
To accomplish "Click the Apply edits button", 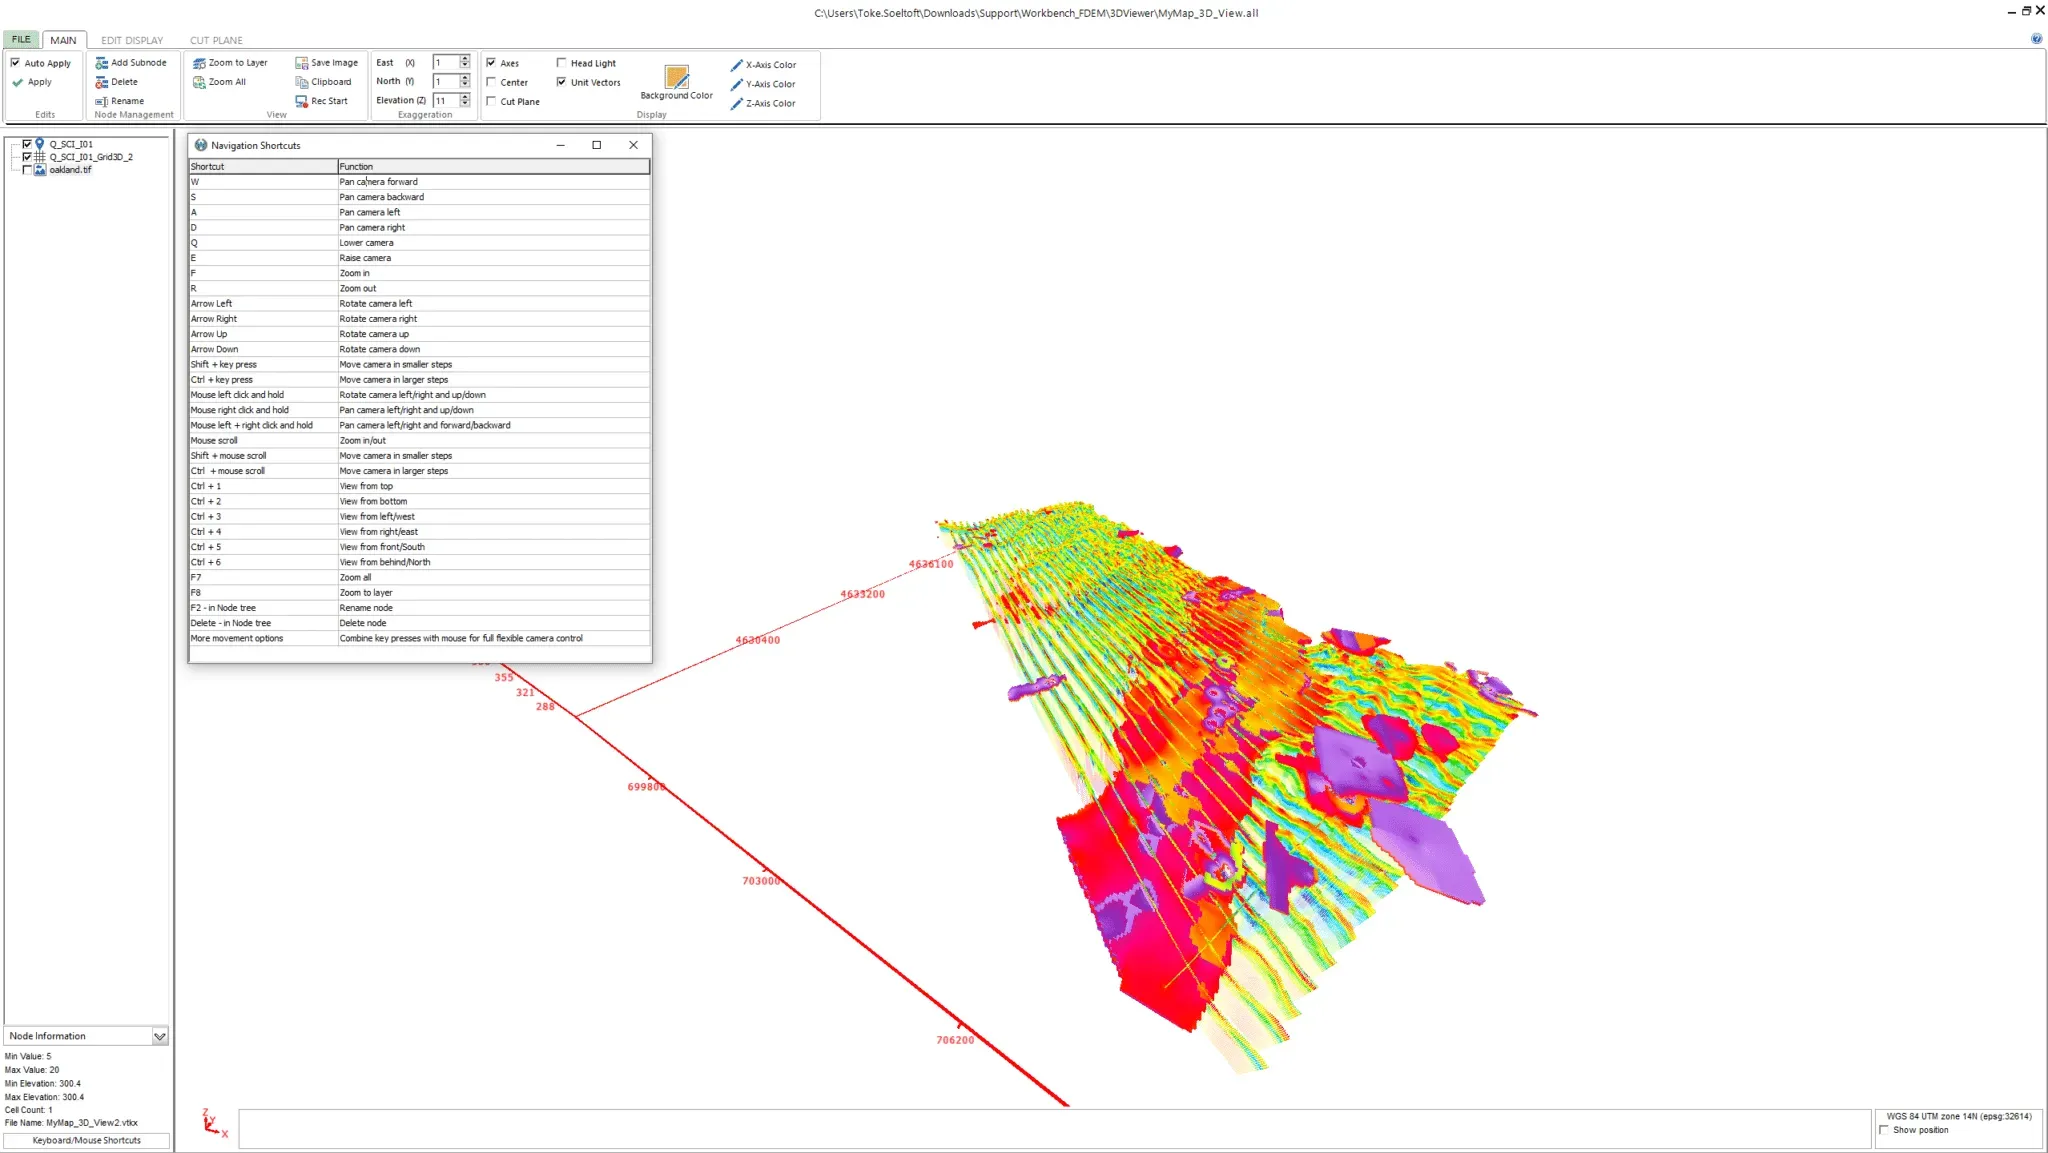I will [39, 82].
